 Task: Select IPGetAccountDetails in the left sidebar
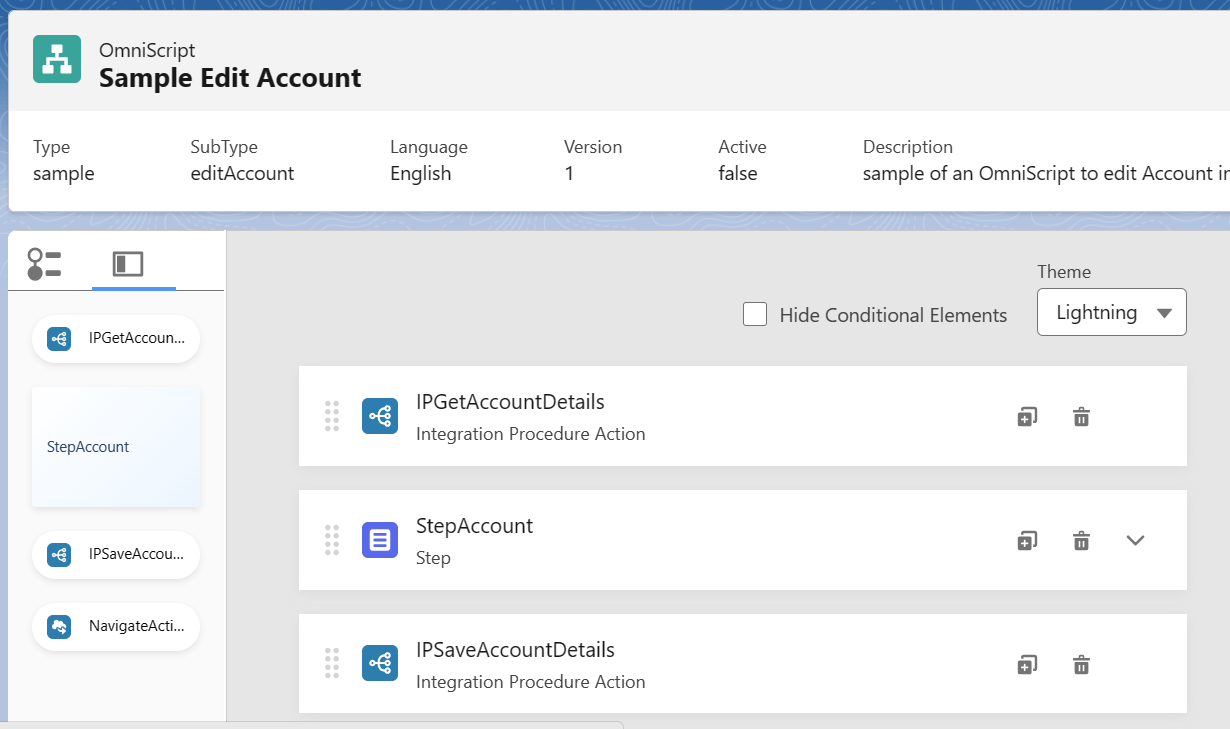(x=115, y=339)
